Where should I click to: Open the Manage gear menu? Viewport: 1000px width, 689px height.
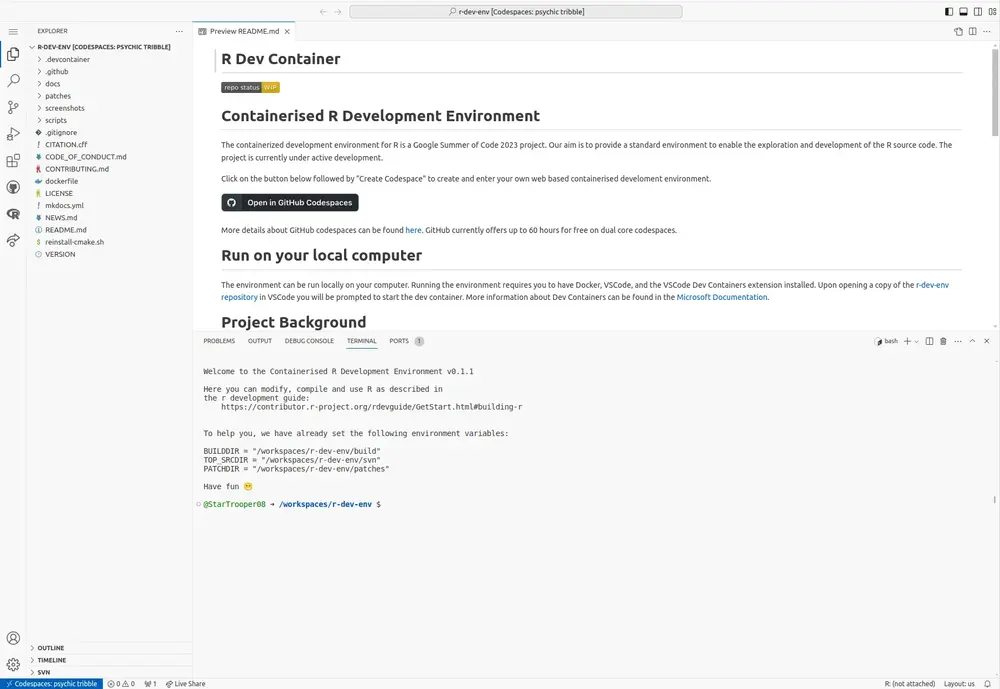coord(12,664)
